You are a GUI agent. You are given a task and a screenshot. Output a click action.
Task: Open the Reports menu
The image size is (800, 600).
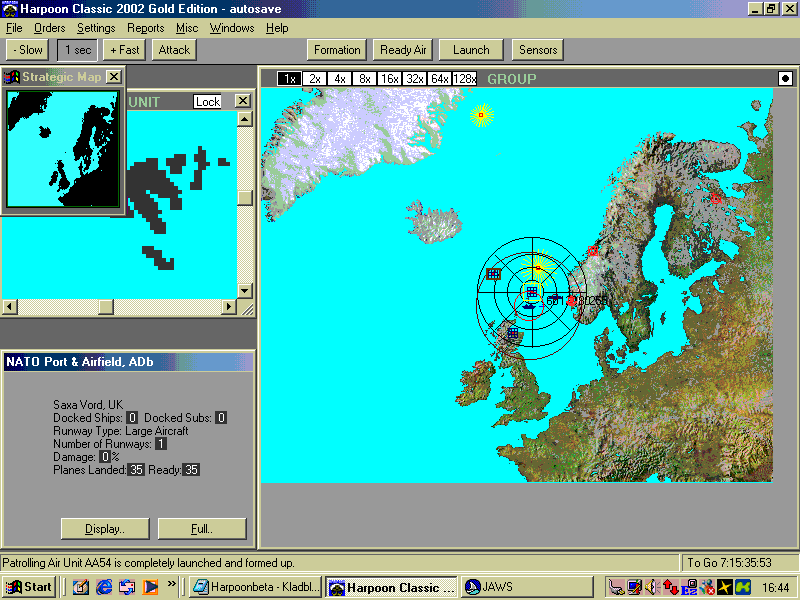tap(145, 28)
